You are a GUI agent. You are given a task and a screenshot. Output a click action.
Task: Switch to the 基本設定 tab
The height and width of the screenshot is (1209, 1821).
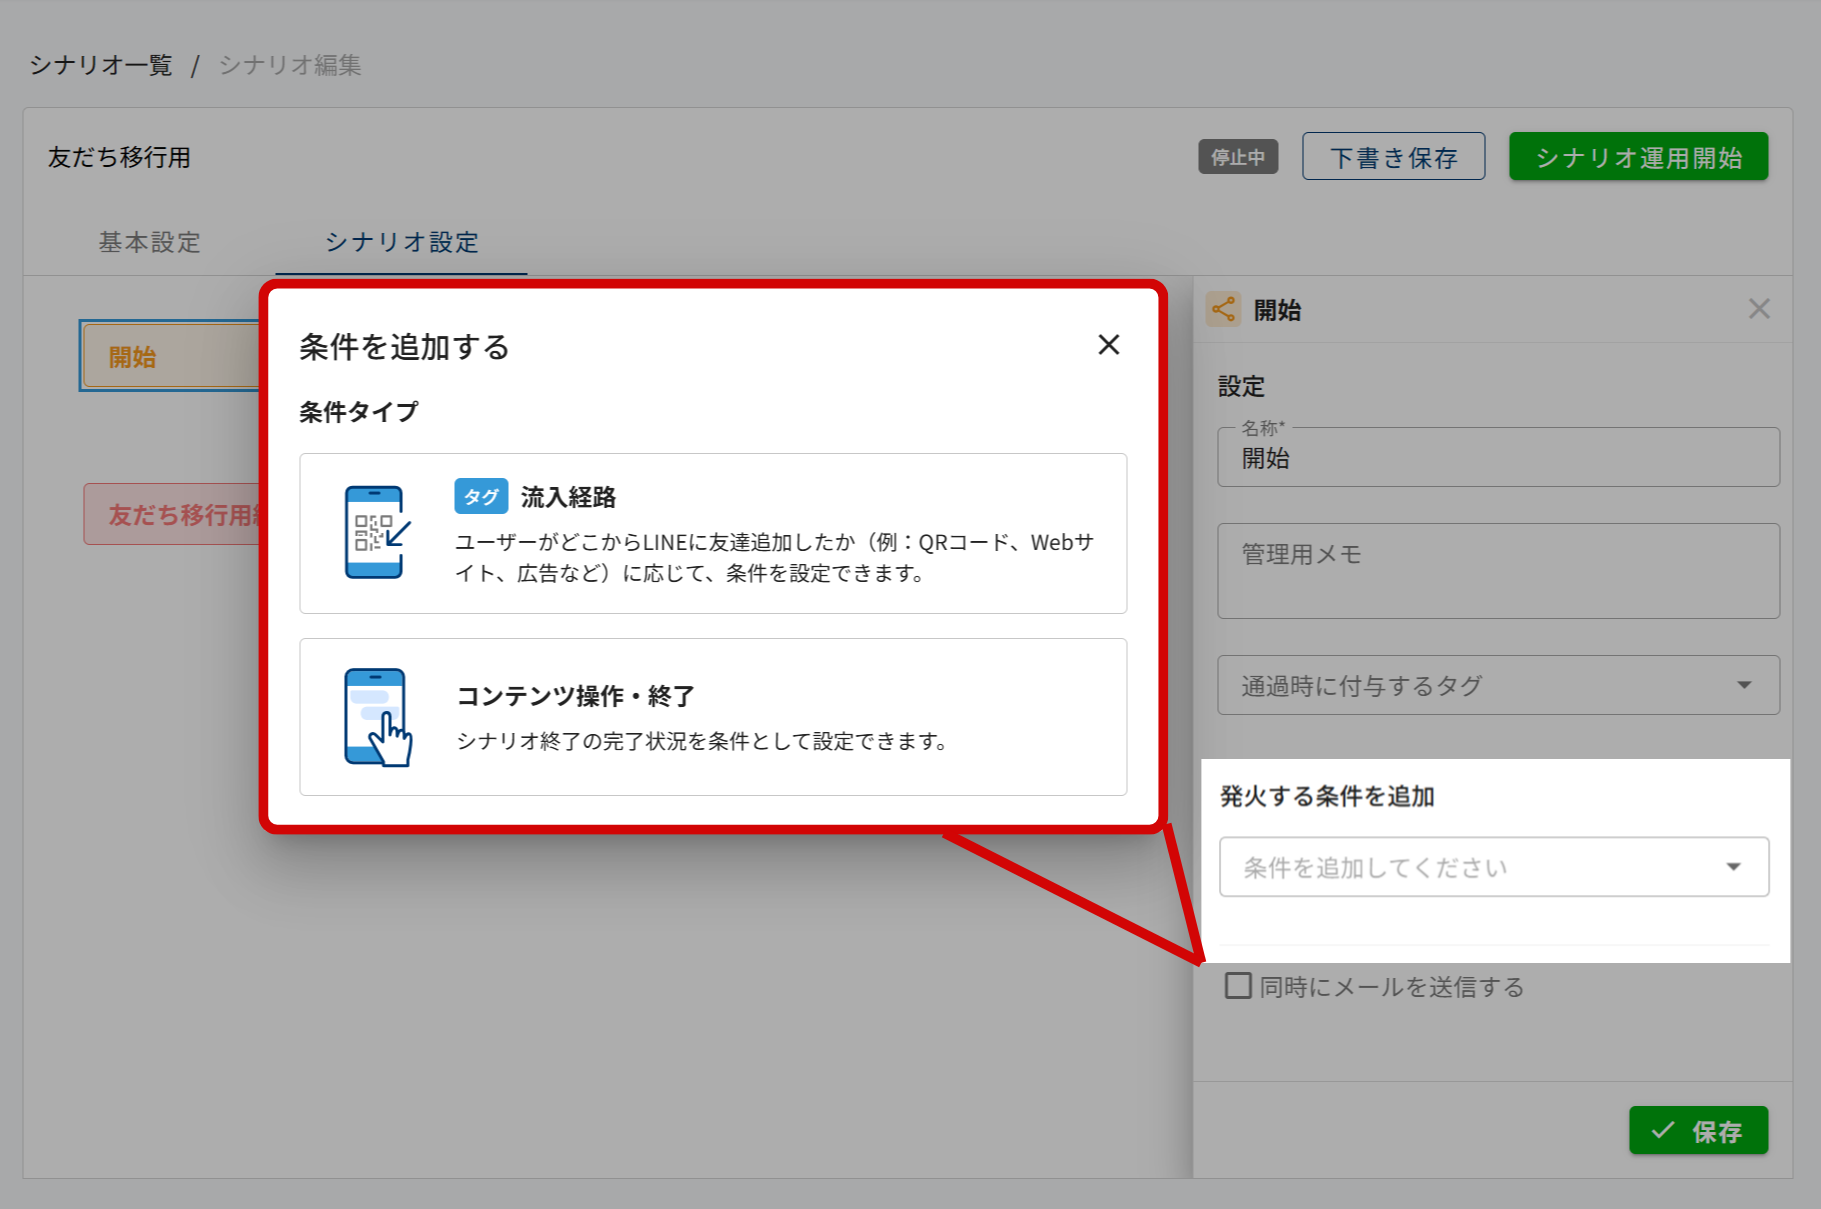[149, 242]
